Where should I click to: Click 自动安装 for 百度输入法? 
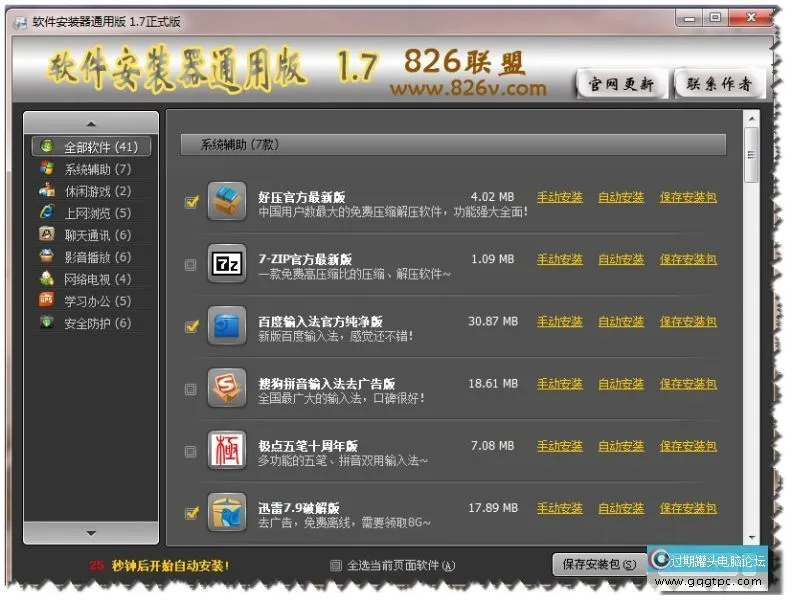coord(621,321)
